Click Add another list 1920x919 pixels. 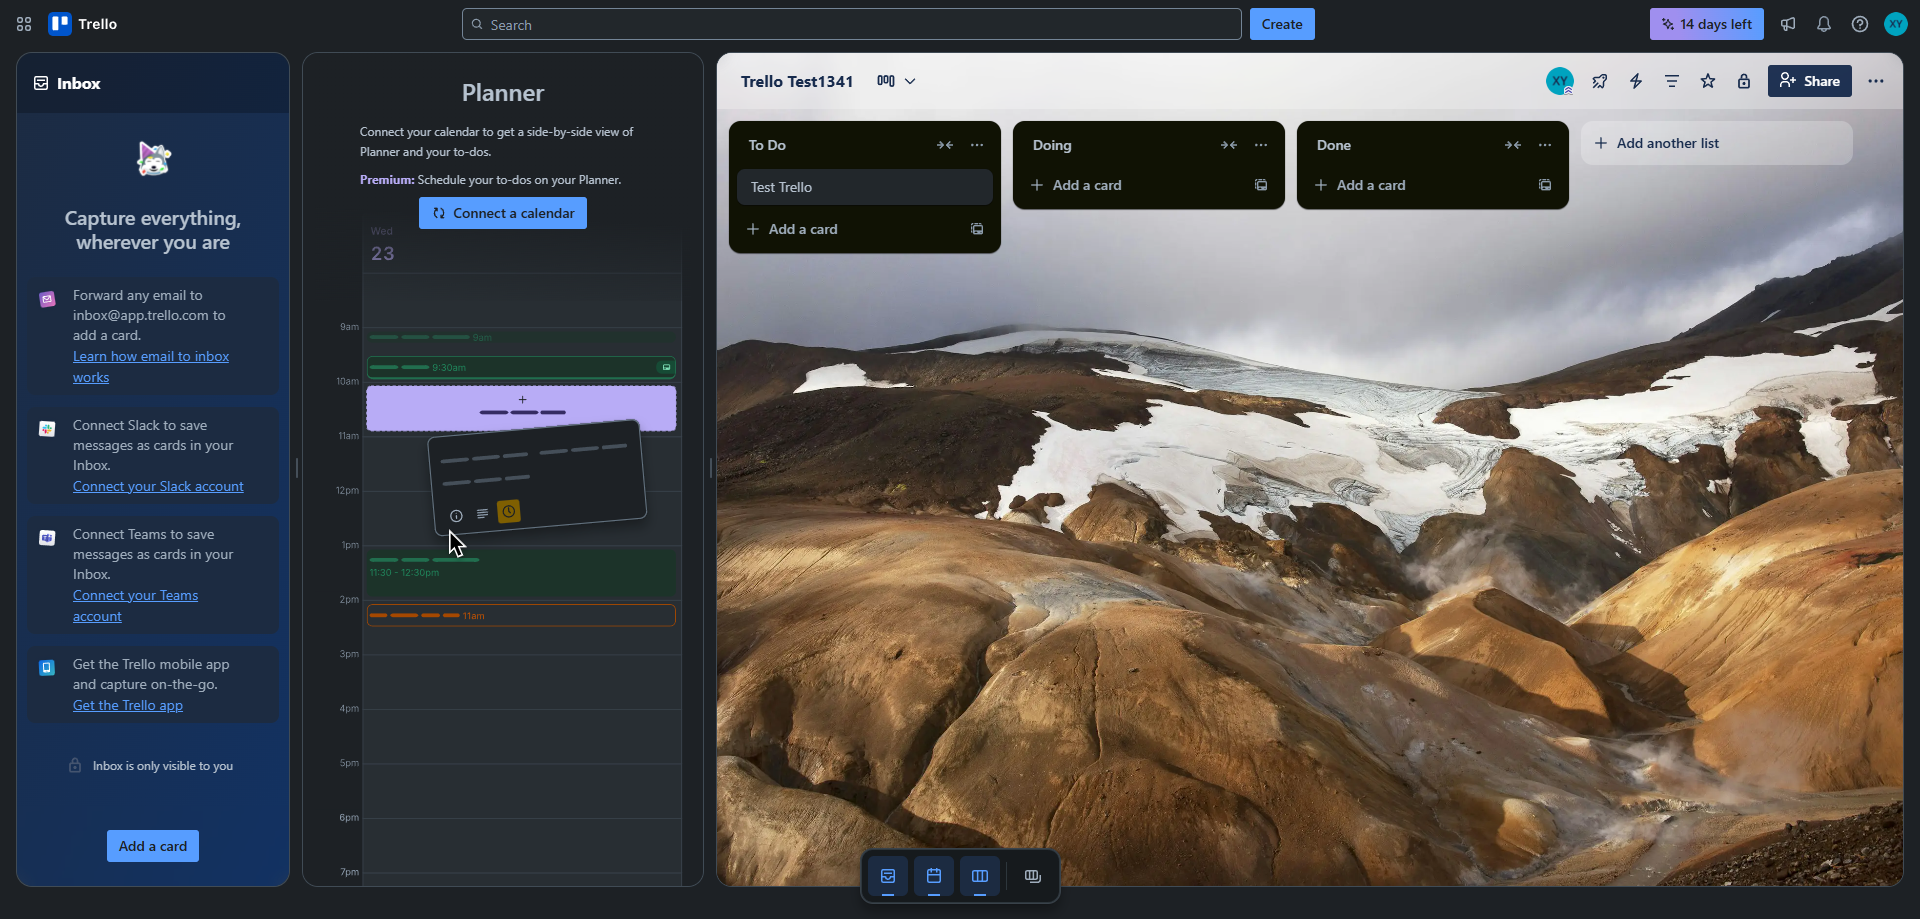click(x=1717, y=143)
